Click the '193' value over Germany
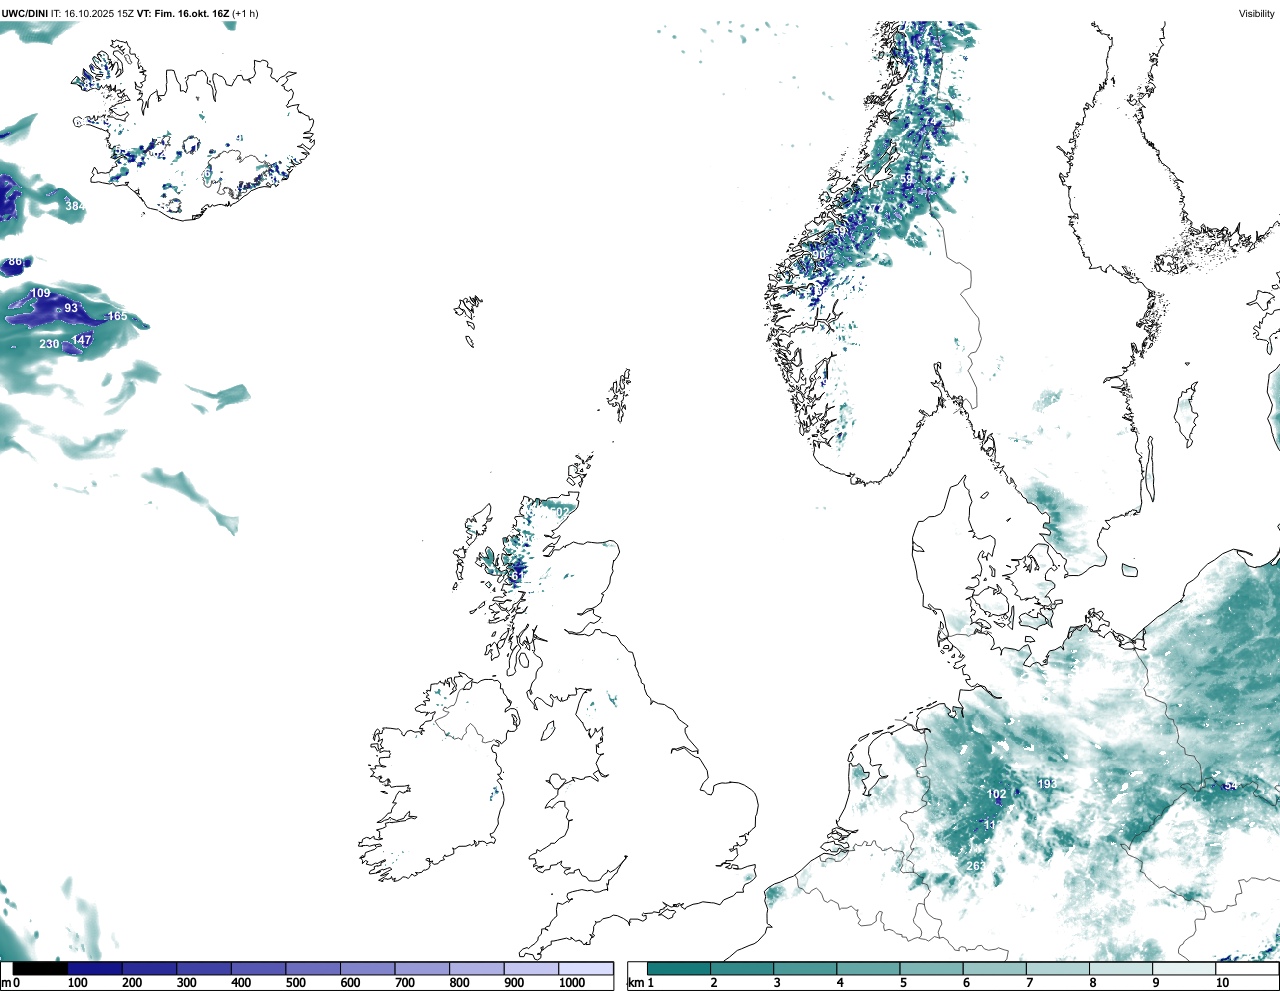The image size is (1280, 991). pyautogui.click(x=1047, y=783)
